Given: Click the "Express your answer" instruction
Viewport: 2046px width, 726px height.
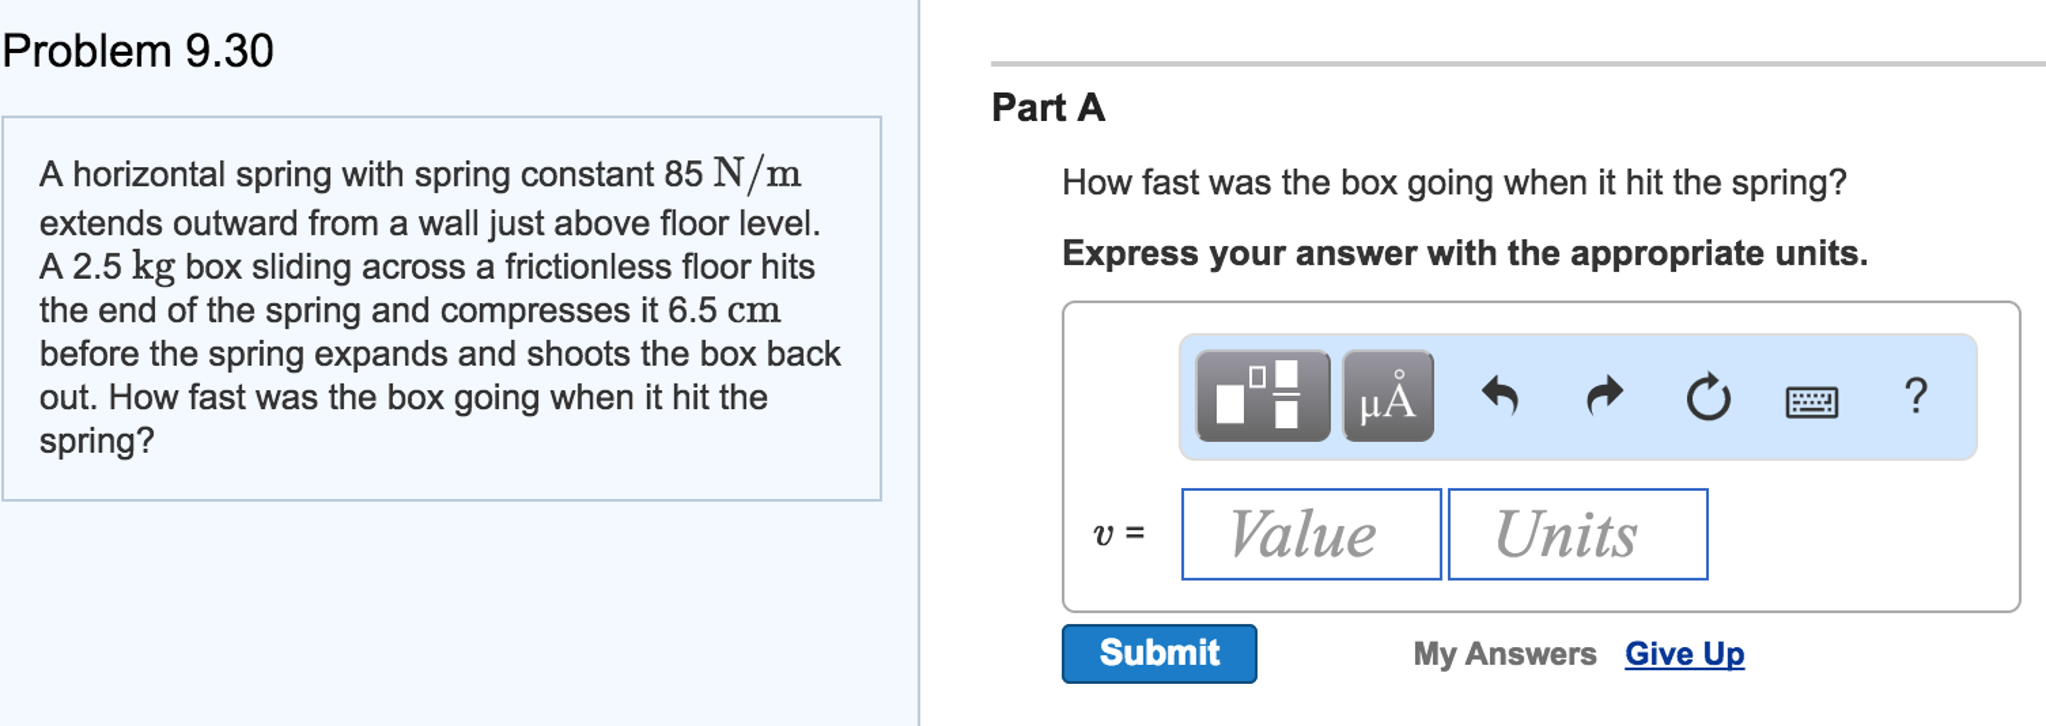Looking at the screenshot, I should [1464, 253].
